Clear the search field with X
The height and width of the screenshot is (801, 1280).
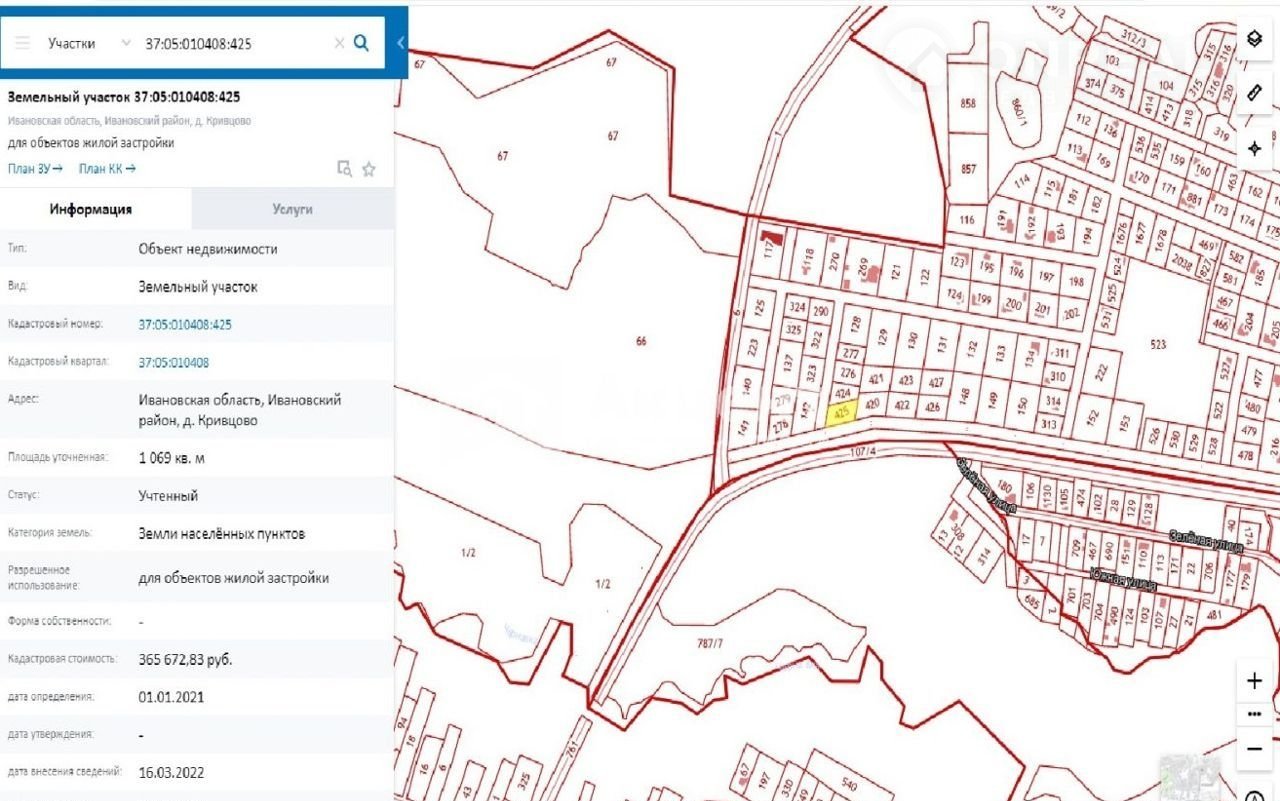339,43
